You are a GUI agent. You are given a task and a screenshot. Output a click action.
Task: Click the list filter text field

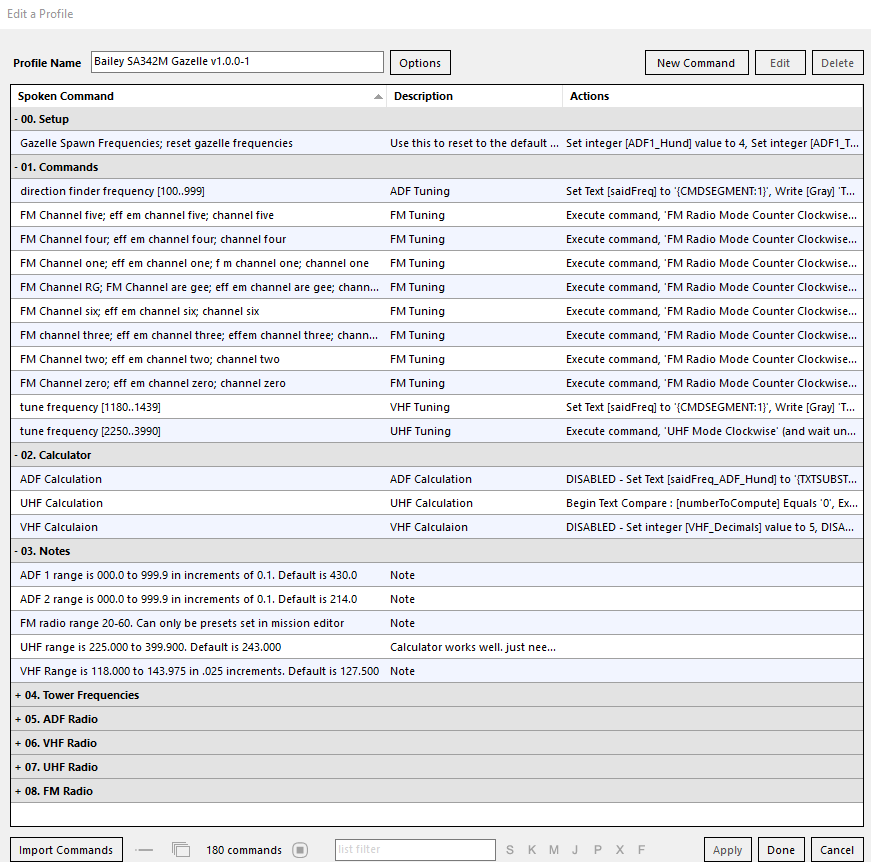tap(415, 850)
